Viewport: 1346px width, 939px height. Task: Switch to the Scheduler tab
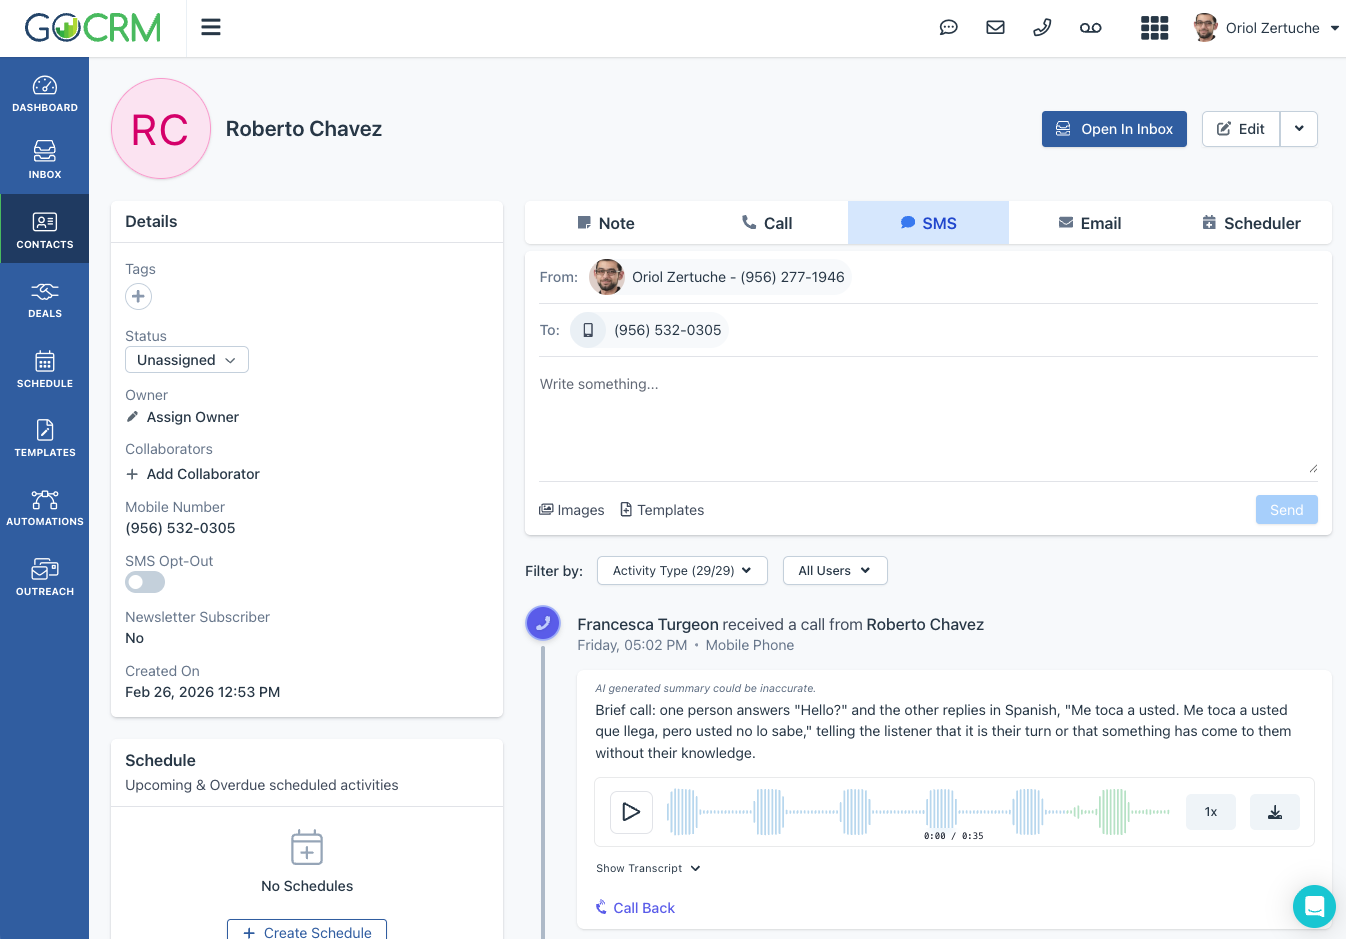click(x=1251, y=223)
